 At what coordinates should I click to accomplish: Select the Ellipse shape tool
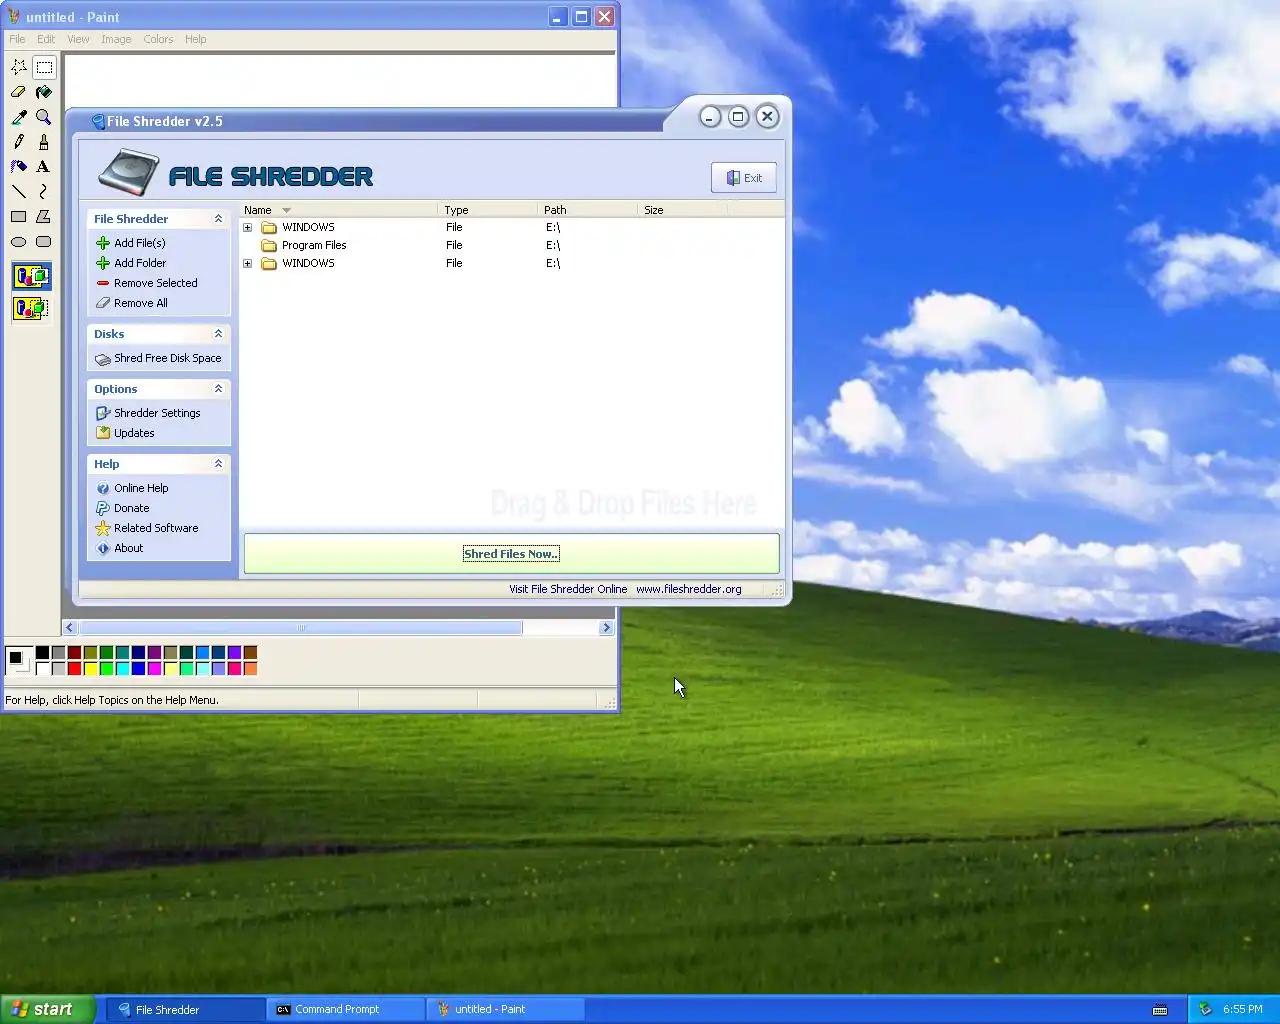19,241
